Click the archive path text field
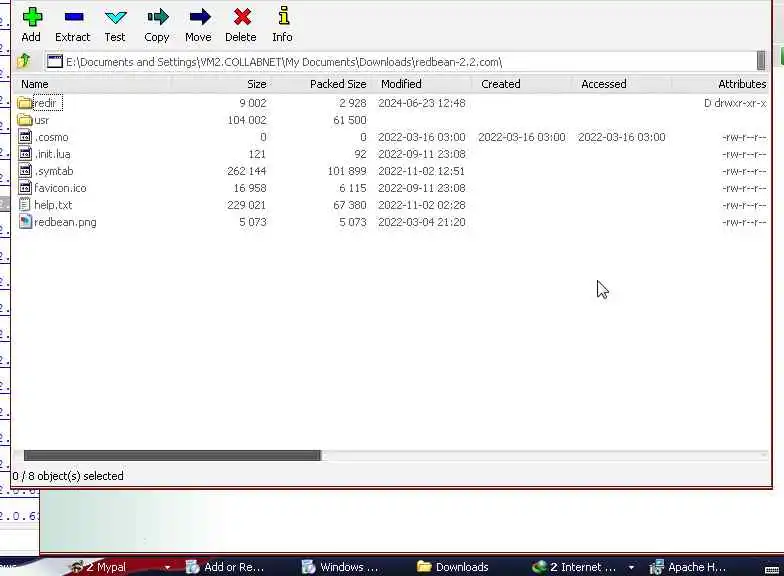The height and width of the screenshot is (576, 784). [x=400, y=62]
